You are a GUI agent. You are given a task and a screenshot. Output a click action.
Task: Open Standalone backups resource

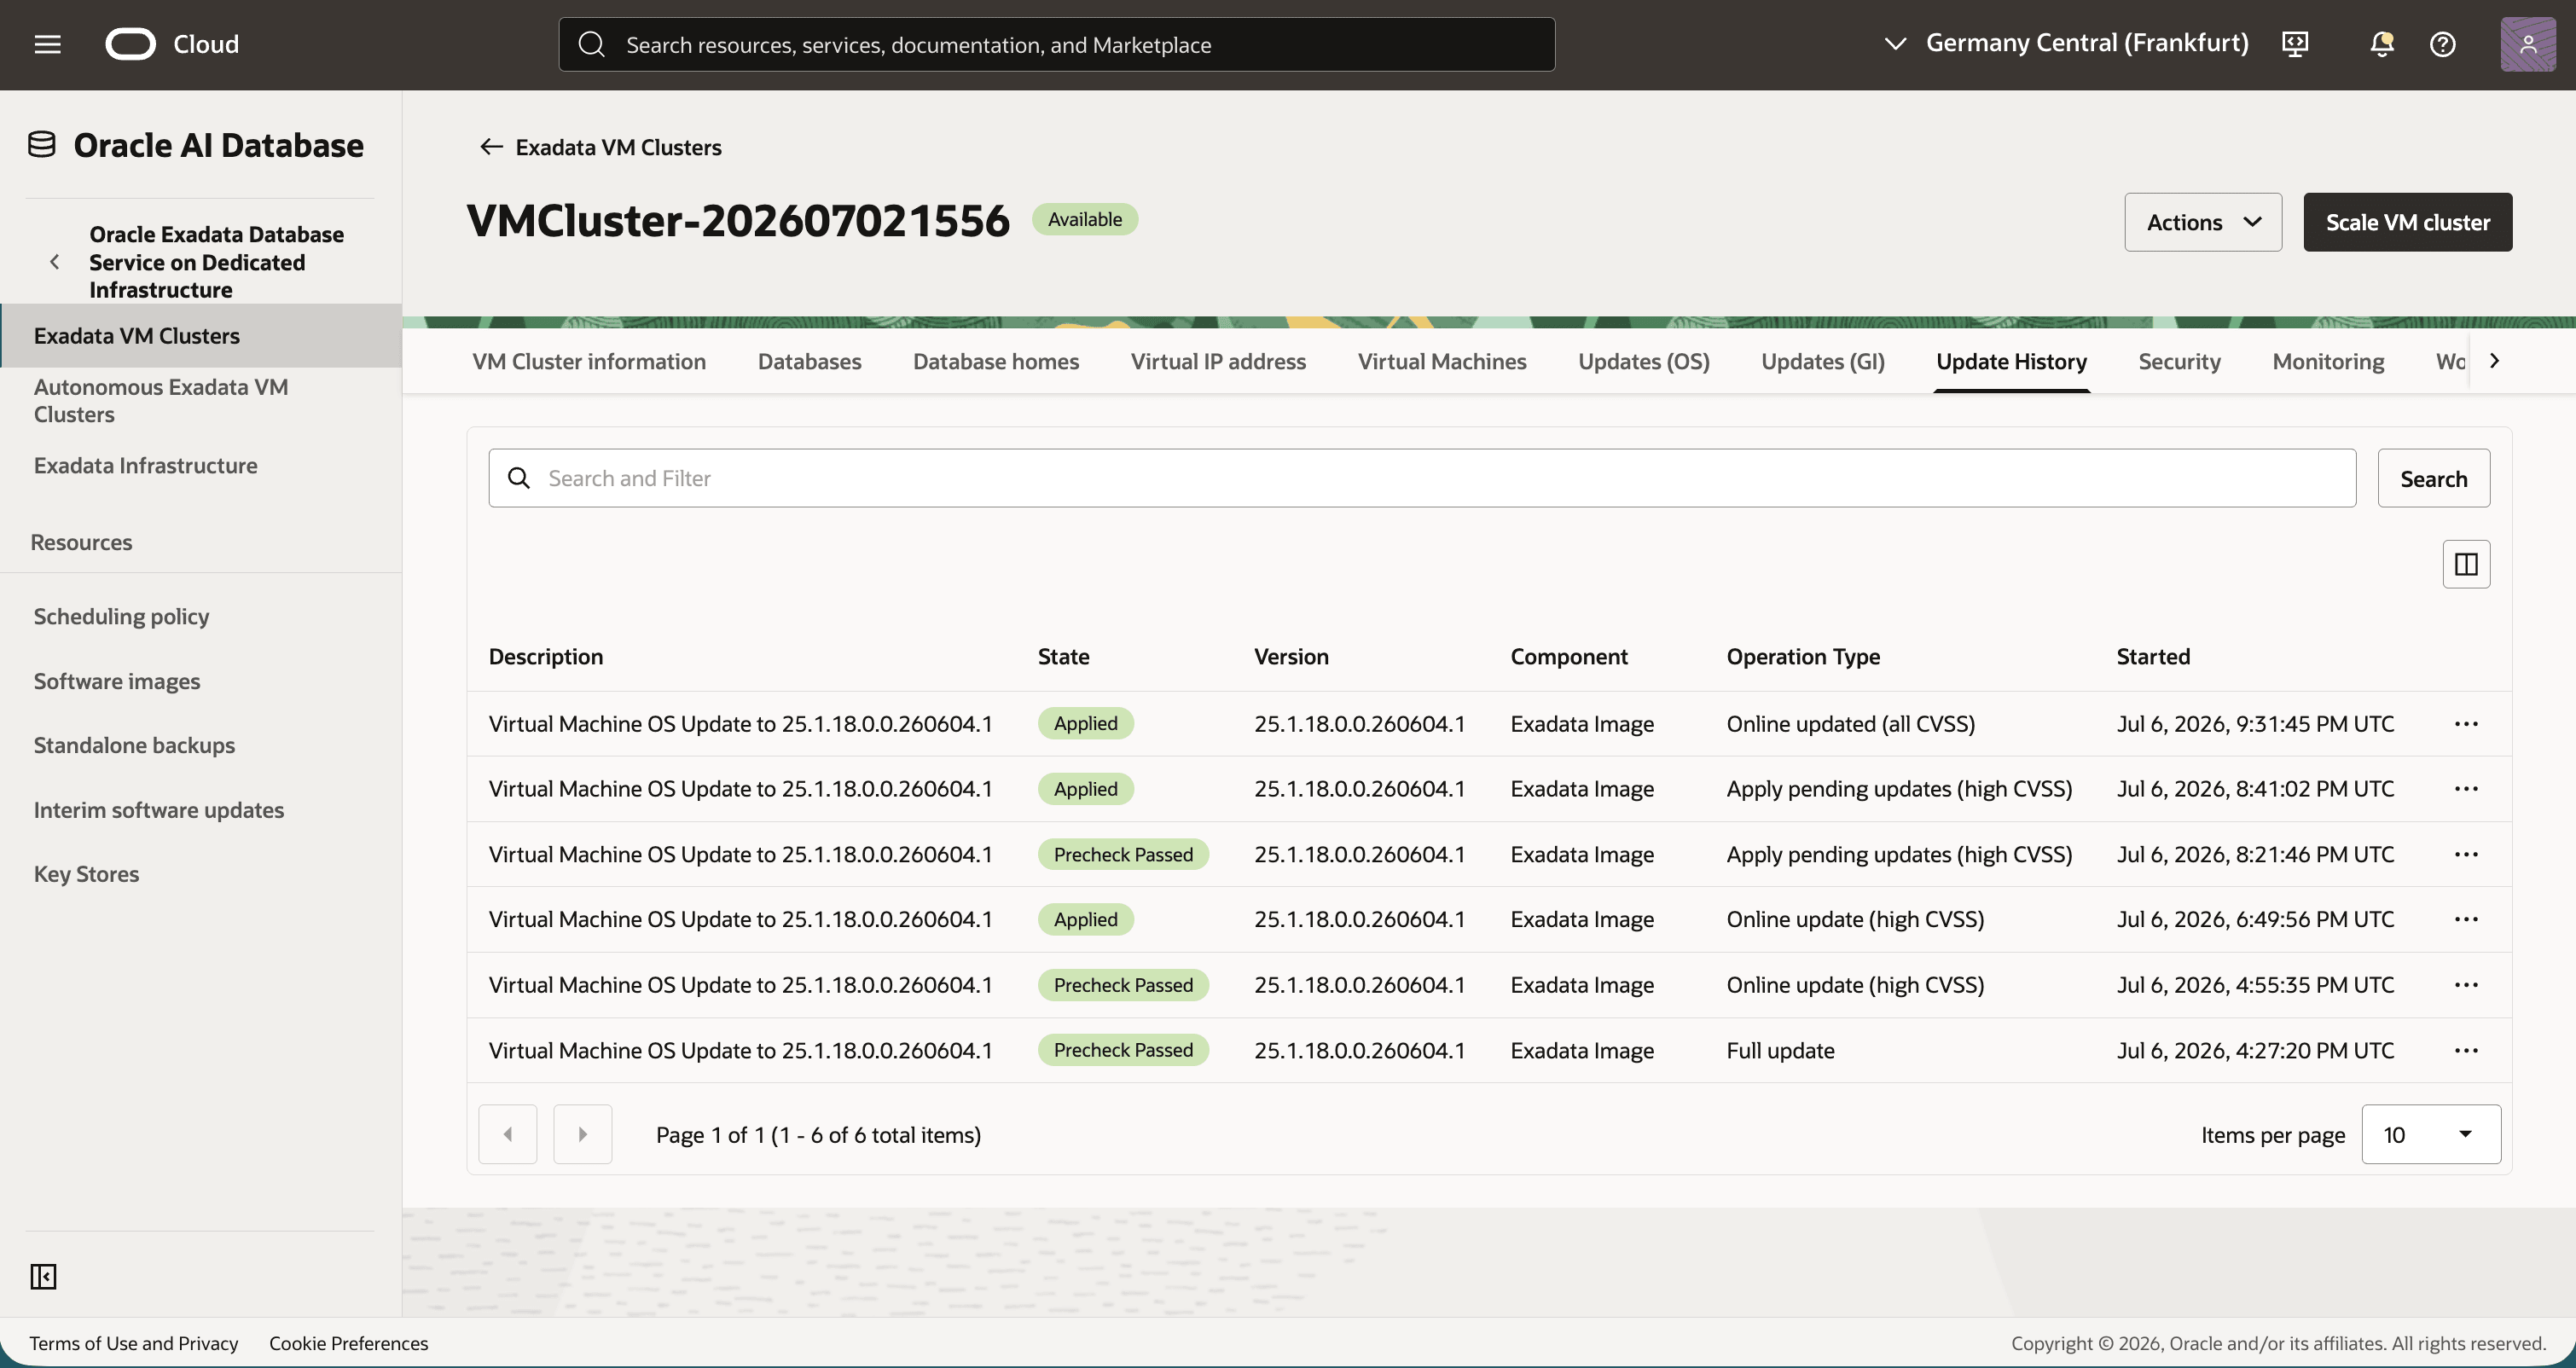point(134,745)
